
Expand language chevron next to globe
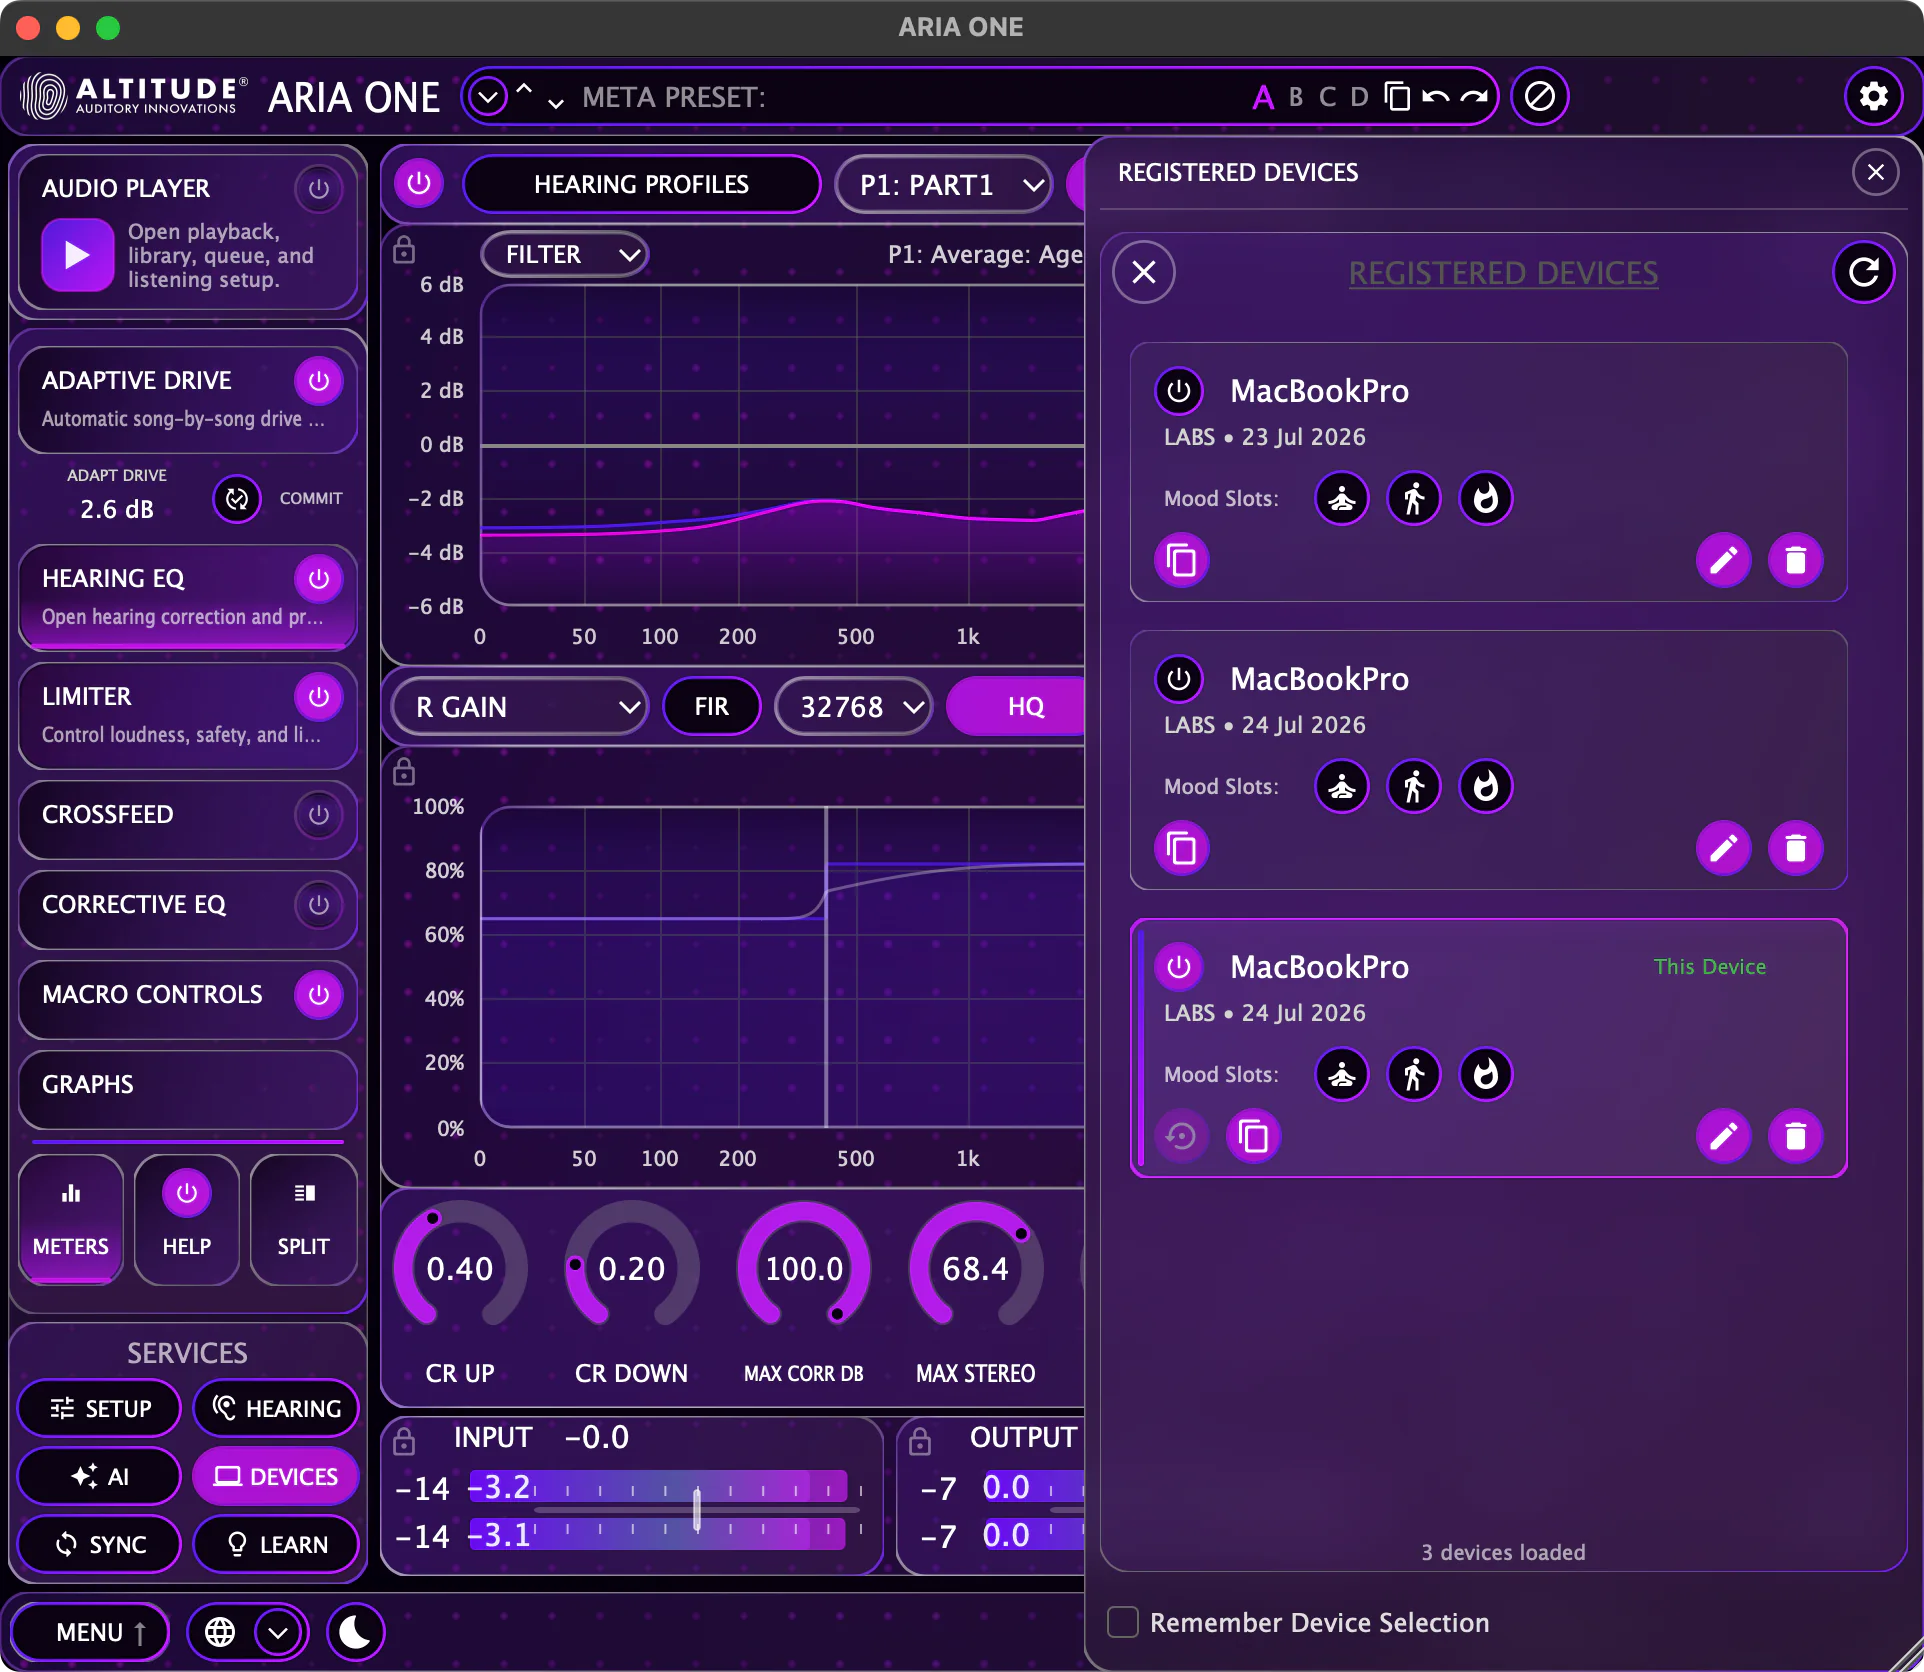click(x=278, y=1632)
